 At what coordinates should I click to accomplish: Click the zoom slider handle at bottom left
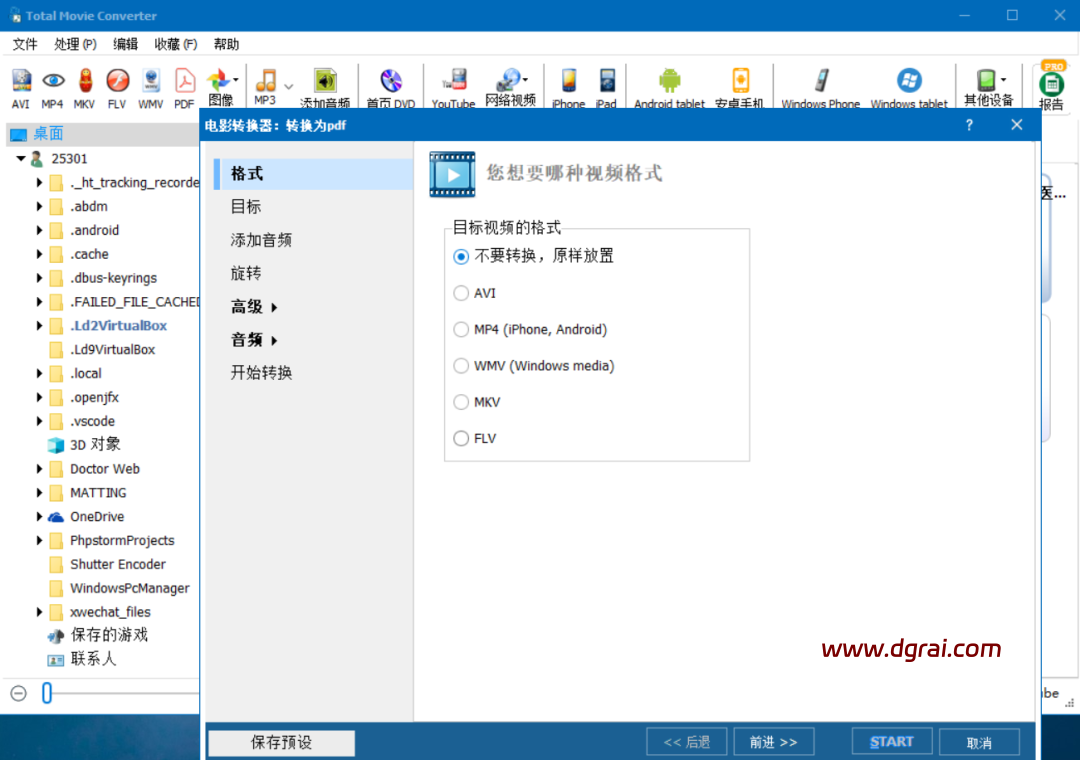click(46, 693)
